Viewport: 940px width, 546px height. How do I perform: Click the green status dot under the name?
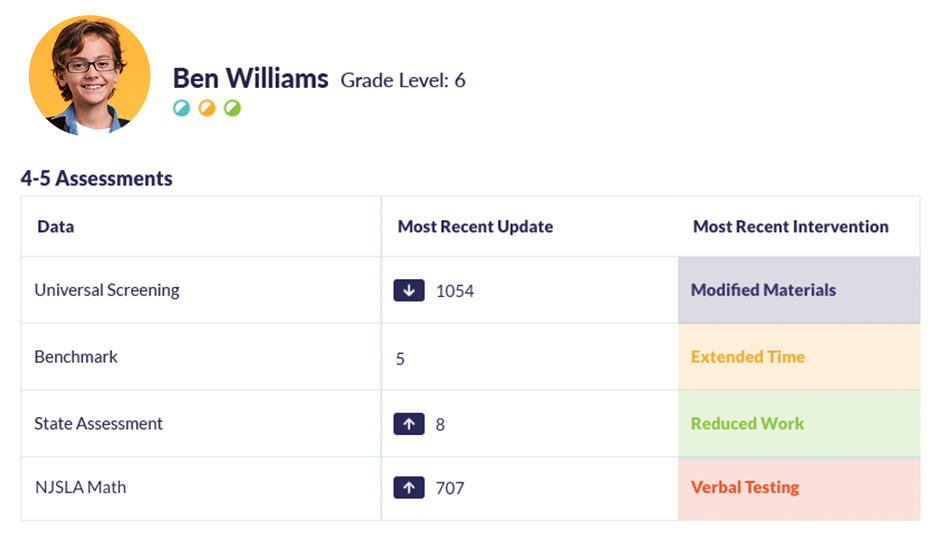[232, 108]
